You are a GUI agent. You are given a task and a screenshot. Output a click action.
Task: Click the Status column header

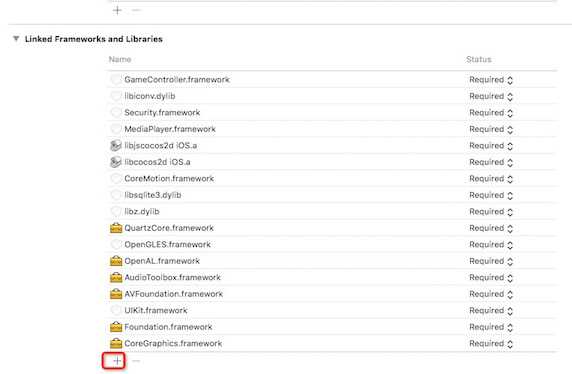point(479,59)
